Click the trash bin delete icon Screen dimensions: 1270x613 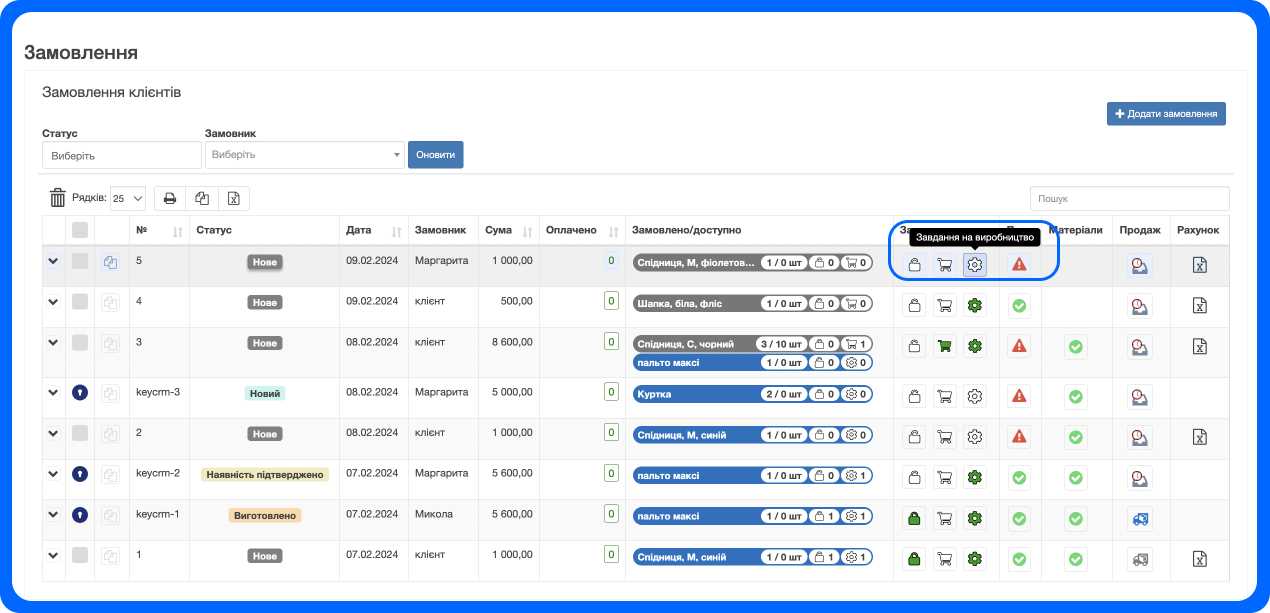[58, 198]
